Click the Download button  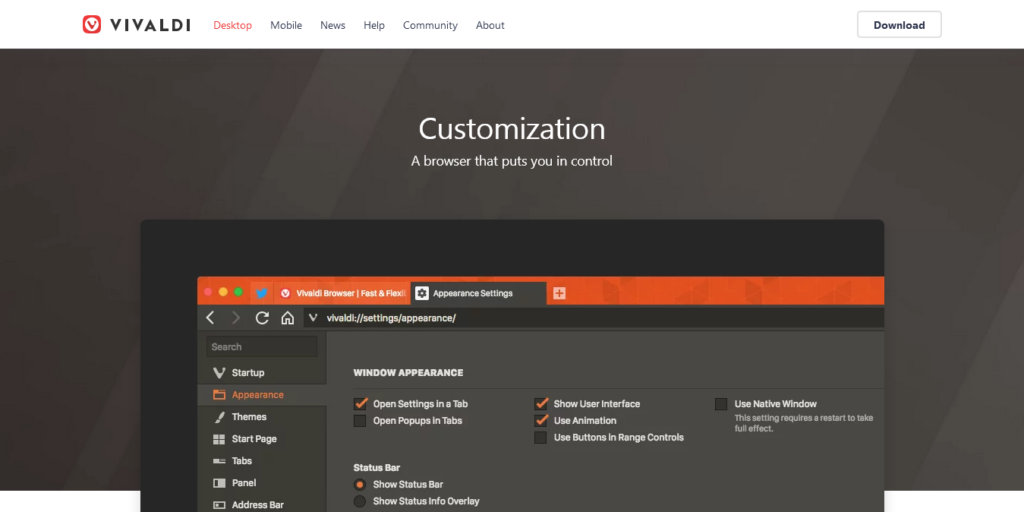[899, 25]
